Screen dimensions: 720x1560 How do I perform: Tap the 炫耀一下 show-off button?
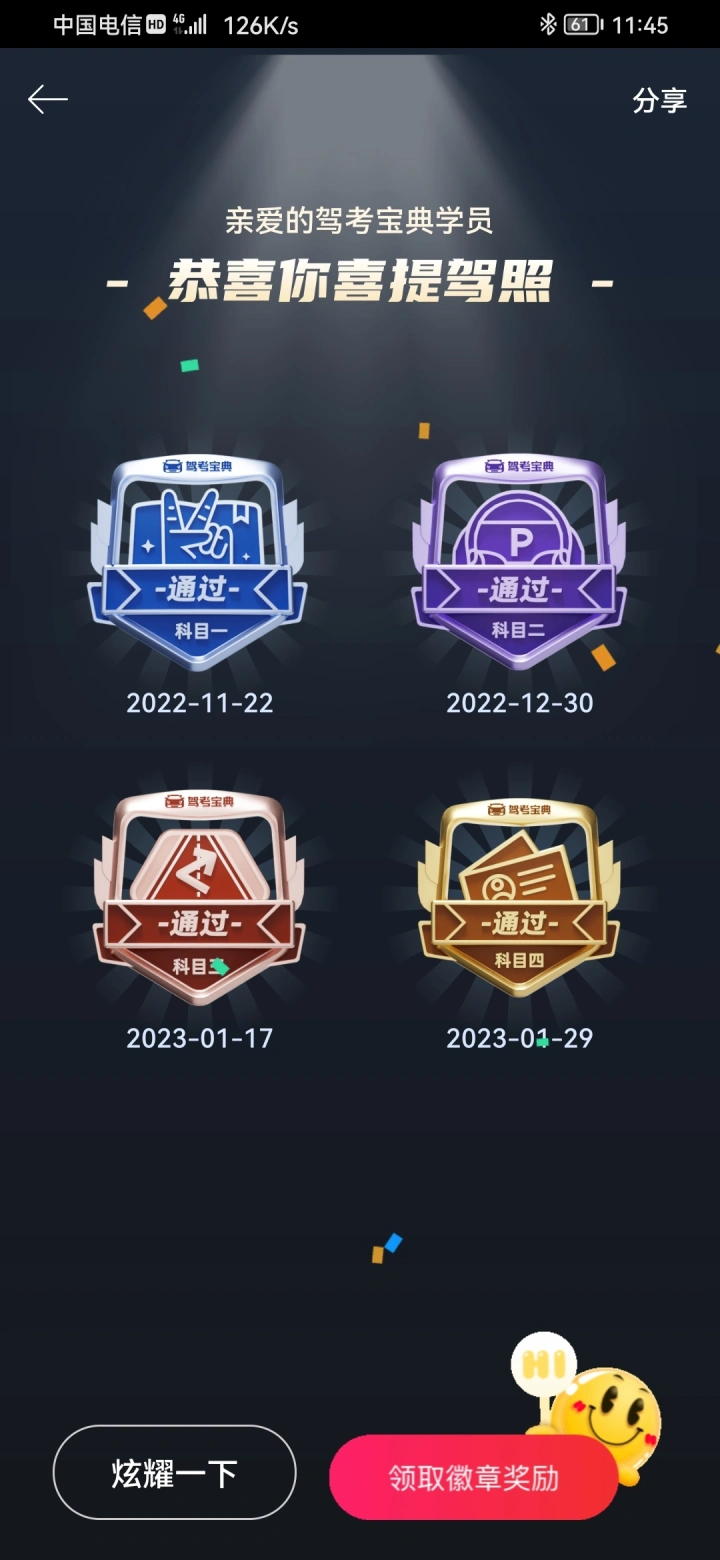pyautogui.click(x=175, y=1473)
